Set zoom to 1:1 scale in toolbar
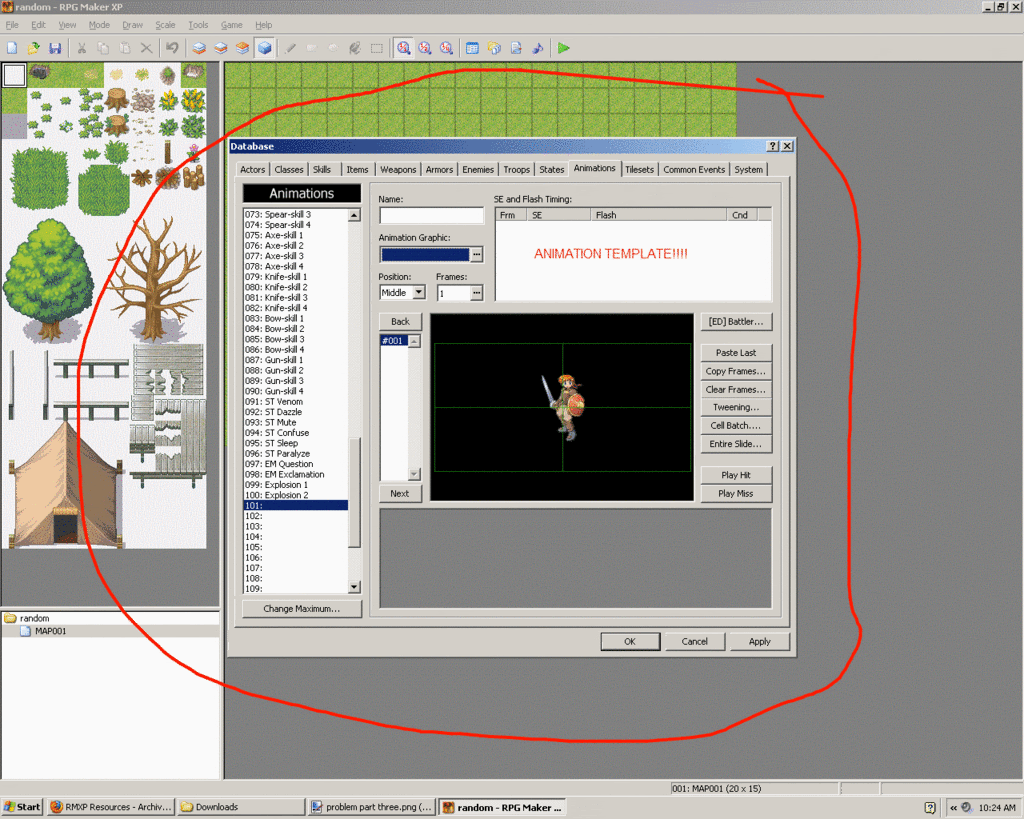 coord(403,47)
